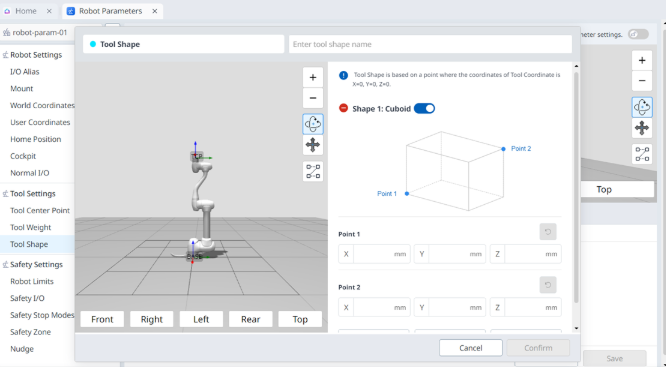
Task: Remove Shape 1 with the red minus icon
Action: (343, 108)
